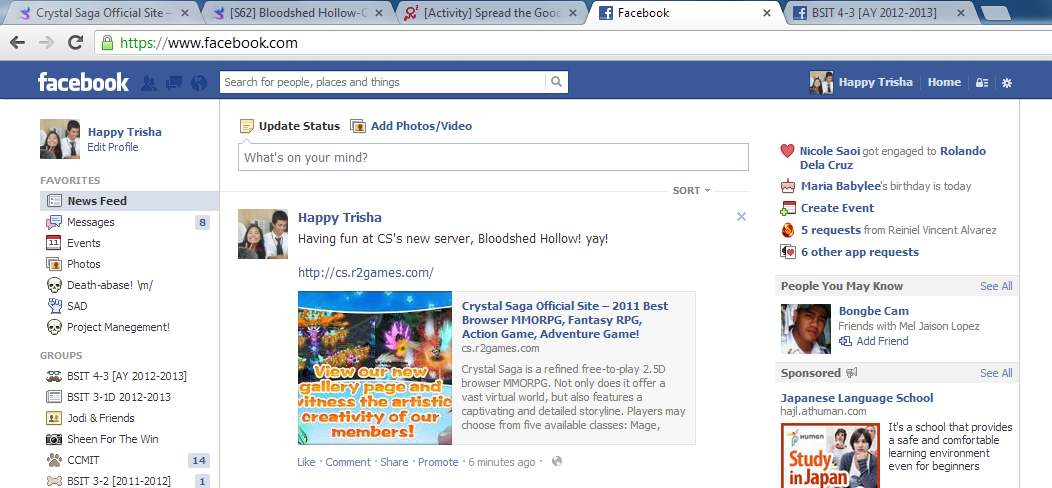Screen dimensions: 1052x488
Task: Click the Home link in header
Action: tap(944, 82)
